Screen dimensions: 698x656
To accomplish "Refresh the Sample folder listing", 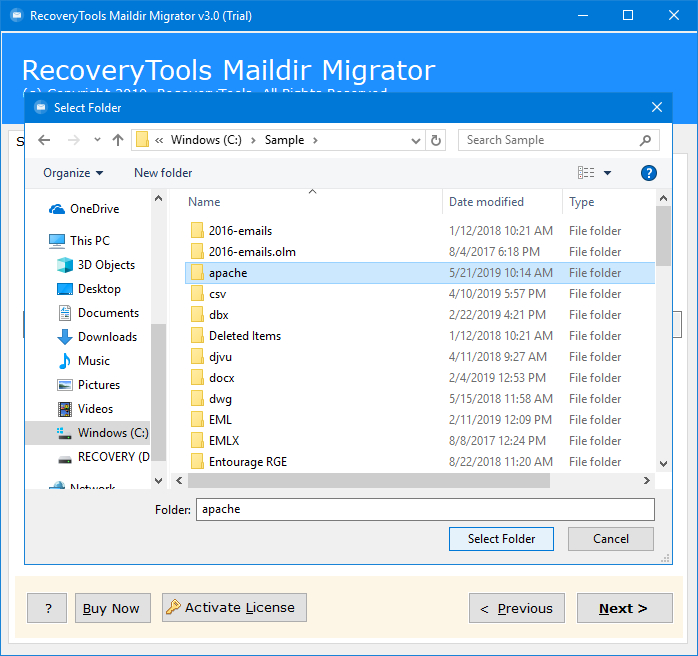I will point(436,141).
